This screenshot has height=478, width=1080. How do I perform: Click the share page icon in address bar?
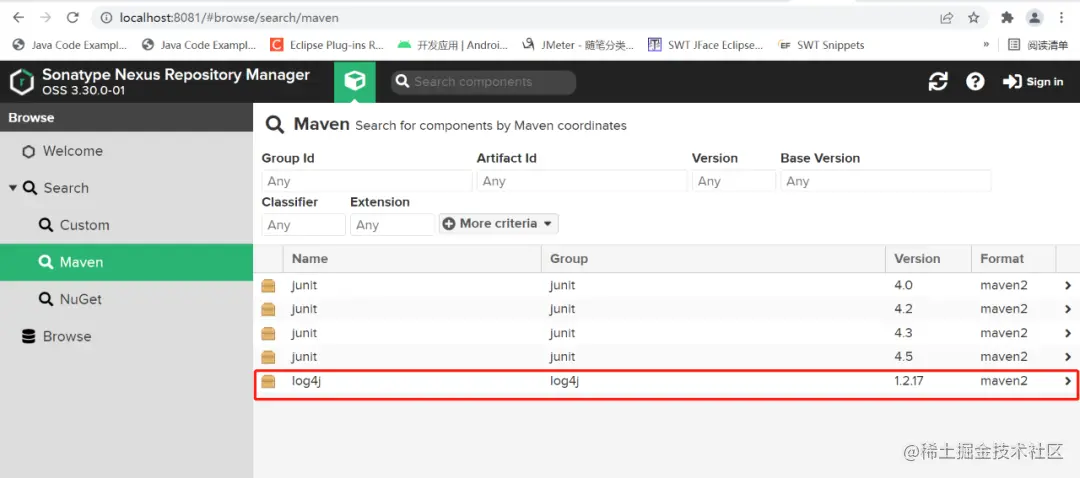click(947, 18)
